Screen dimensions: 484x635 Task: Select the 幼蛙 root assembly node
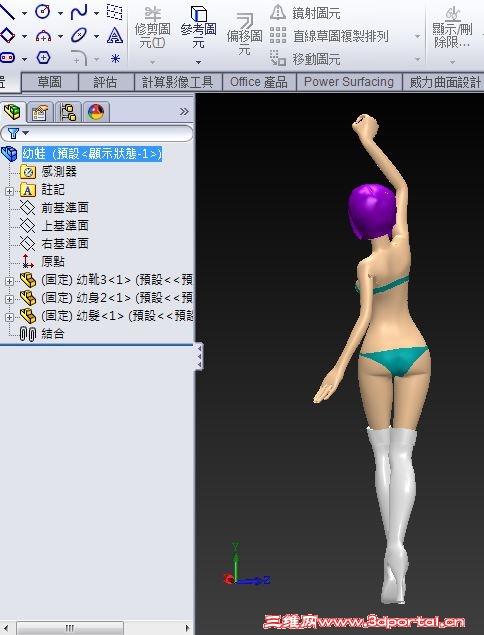[92, 154]
